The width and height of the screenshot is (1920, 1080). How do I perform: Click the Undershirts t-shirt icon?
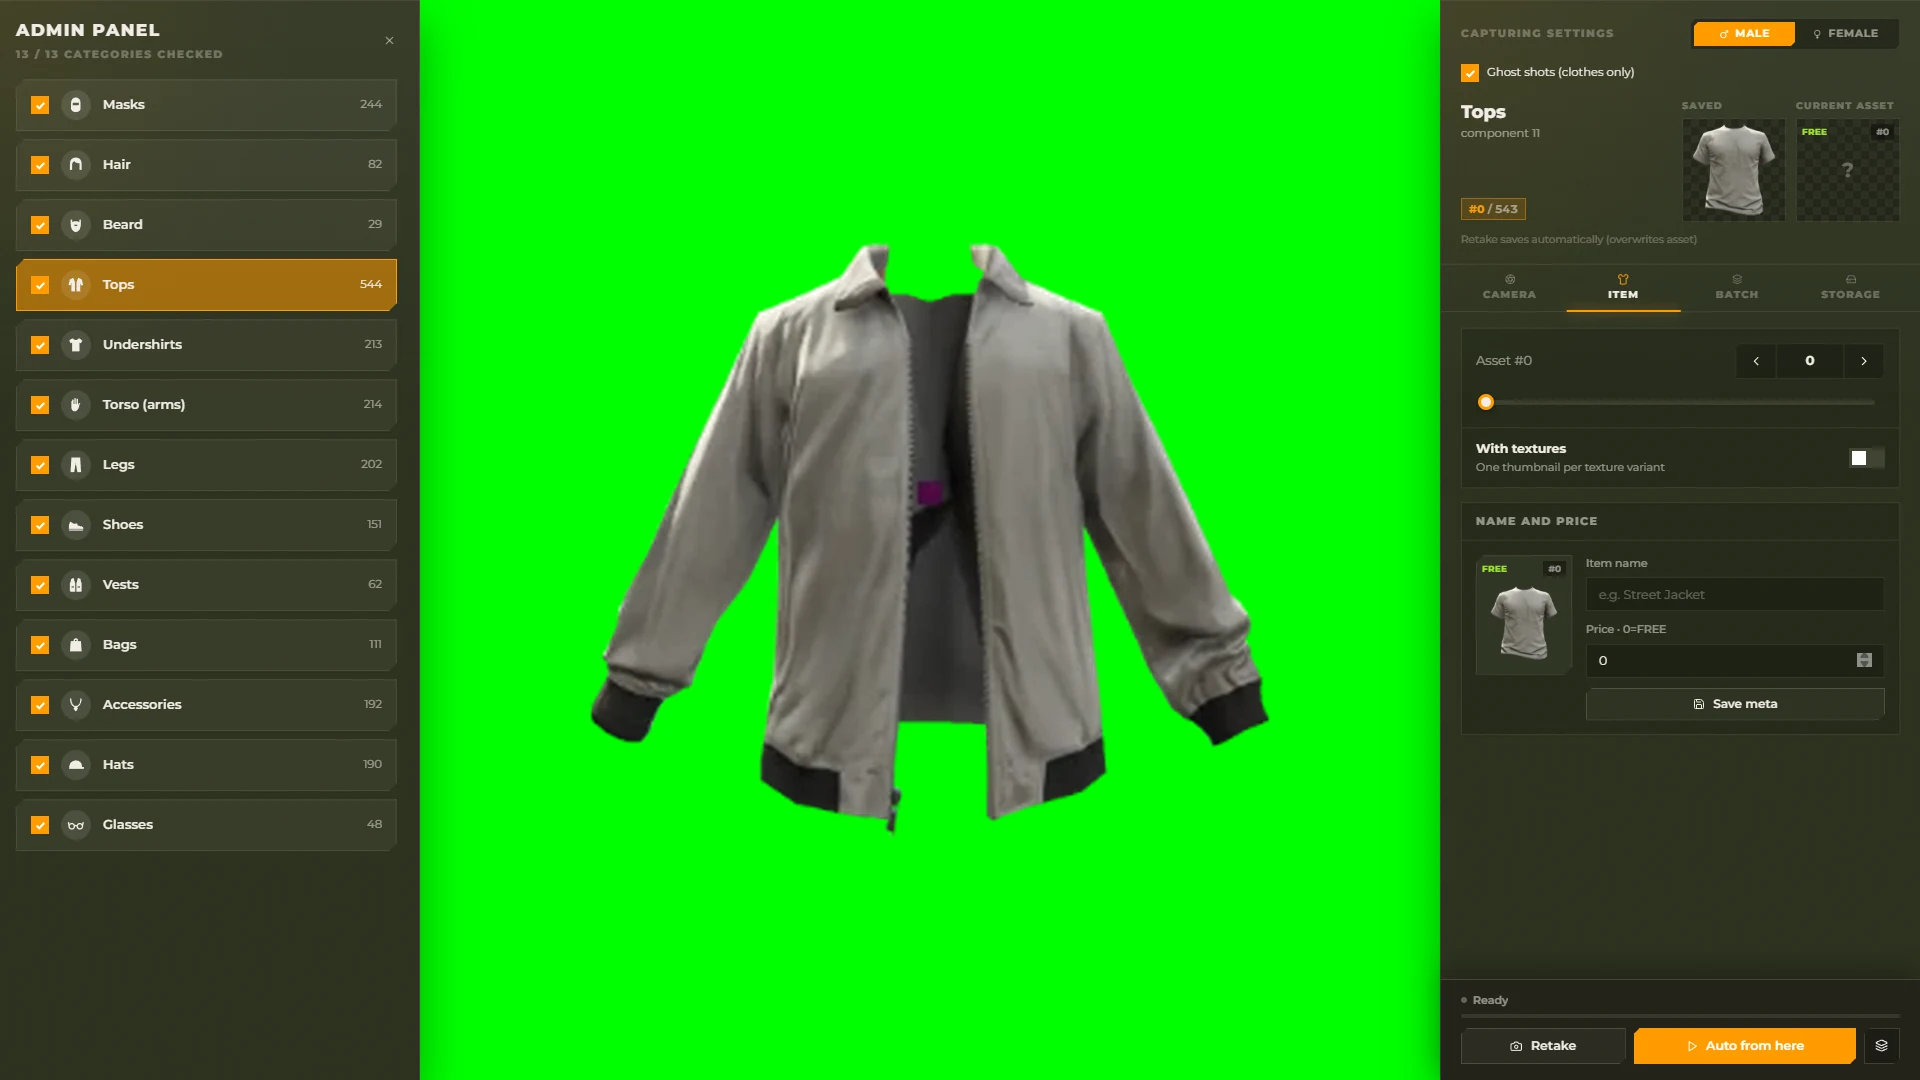tap(76, 345)
